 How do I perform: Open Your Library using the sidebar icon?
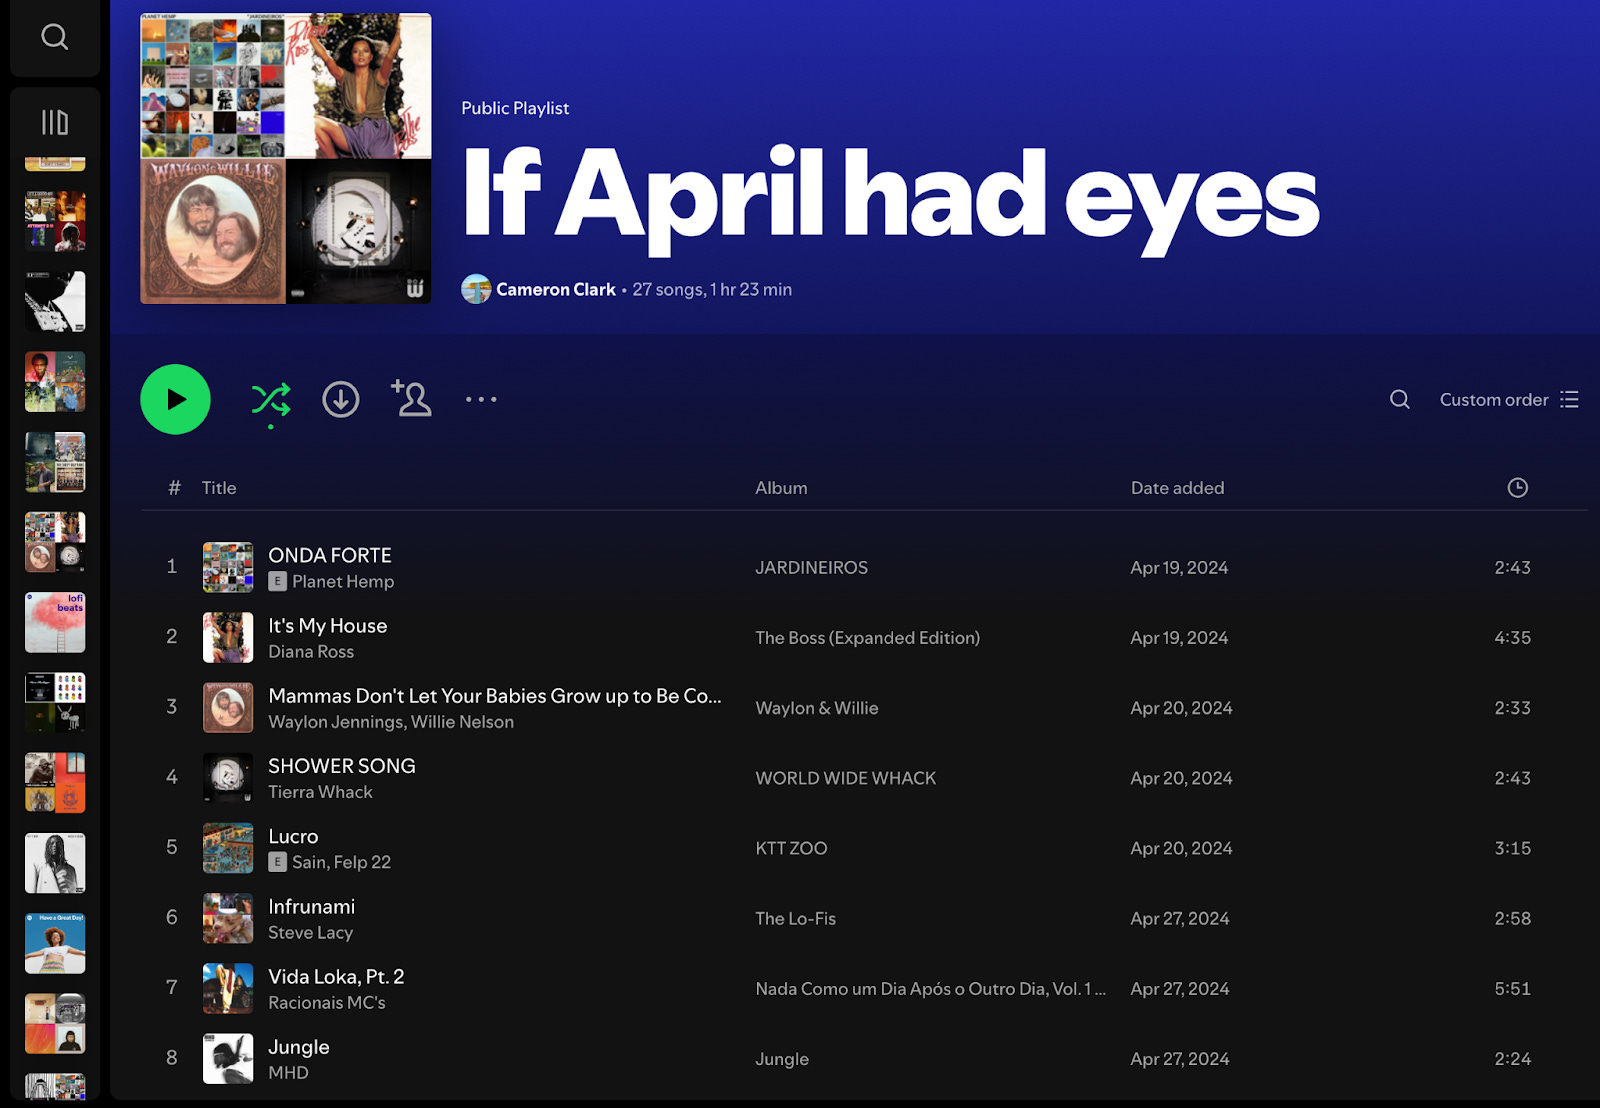click(x=55, y=121)
